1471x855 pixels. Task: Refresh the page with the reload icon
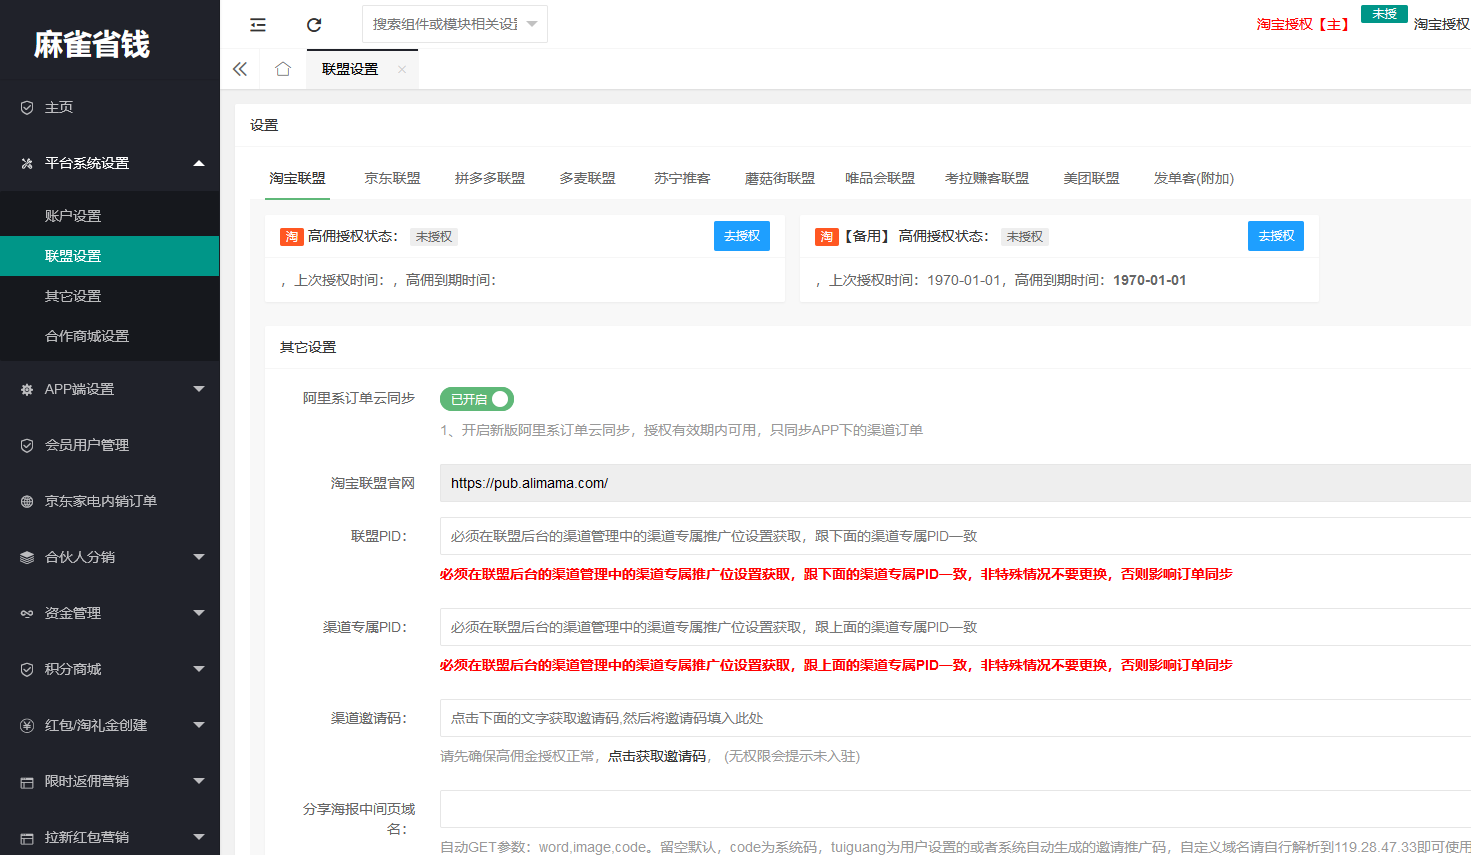tap(314, 24)
